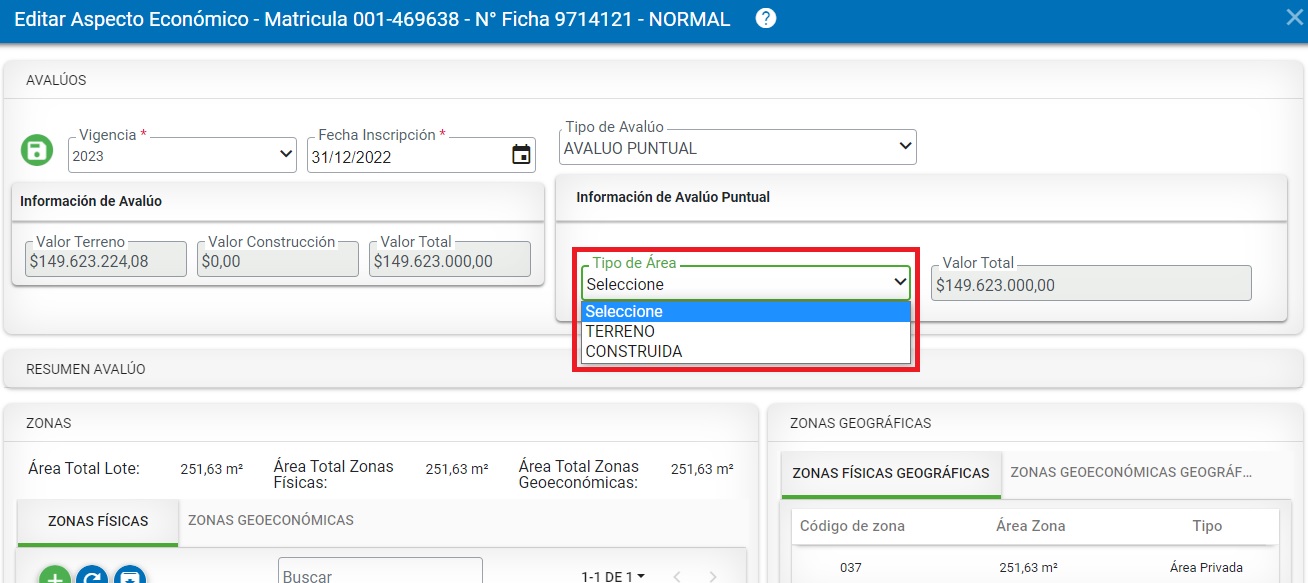Click the green add zone button

click(55, 577)
